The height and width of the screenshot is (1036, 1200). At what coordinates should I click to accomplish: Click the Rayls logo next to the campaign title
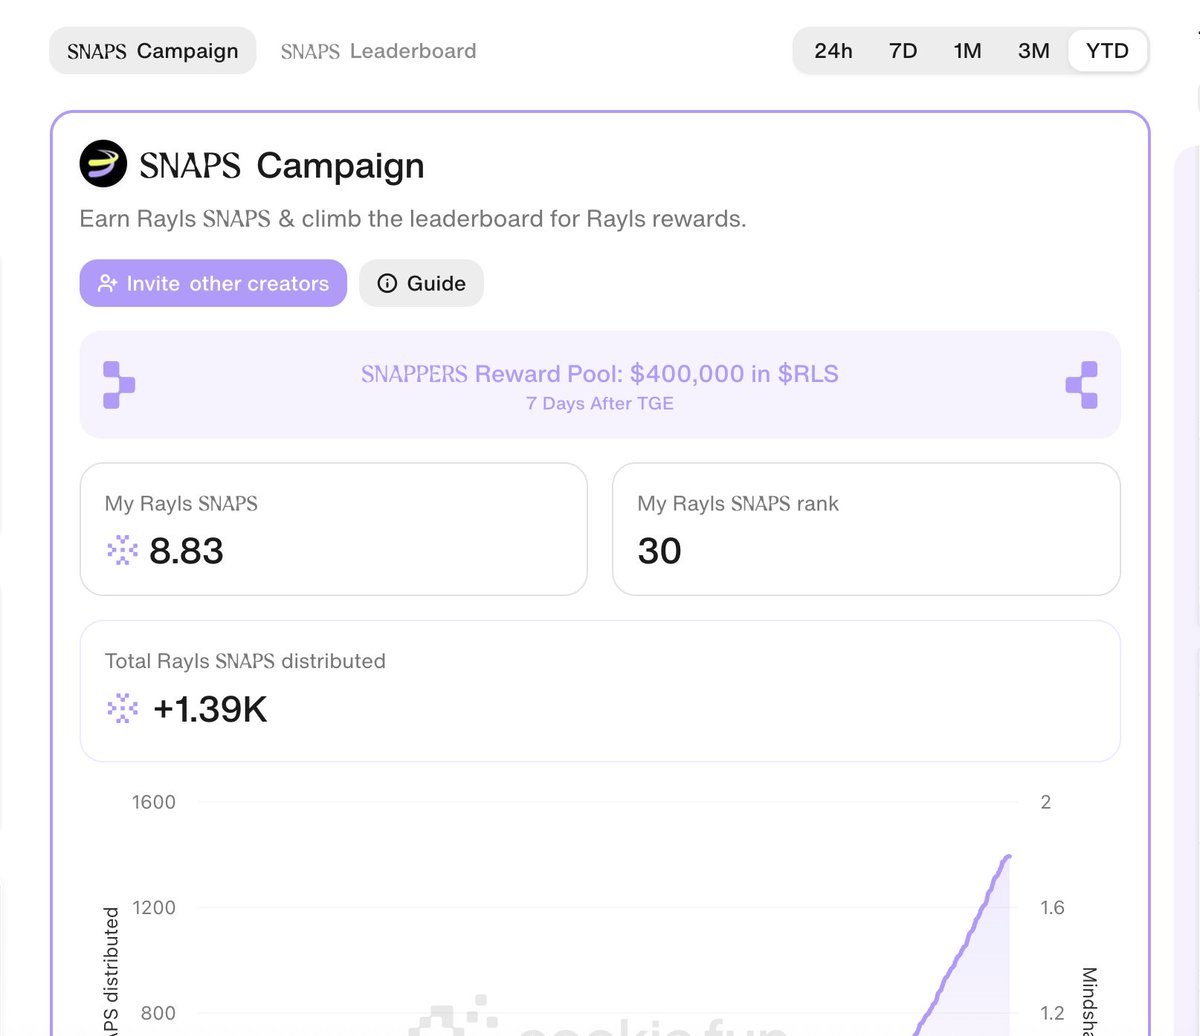103,165
